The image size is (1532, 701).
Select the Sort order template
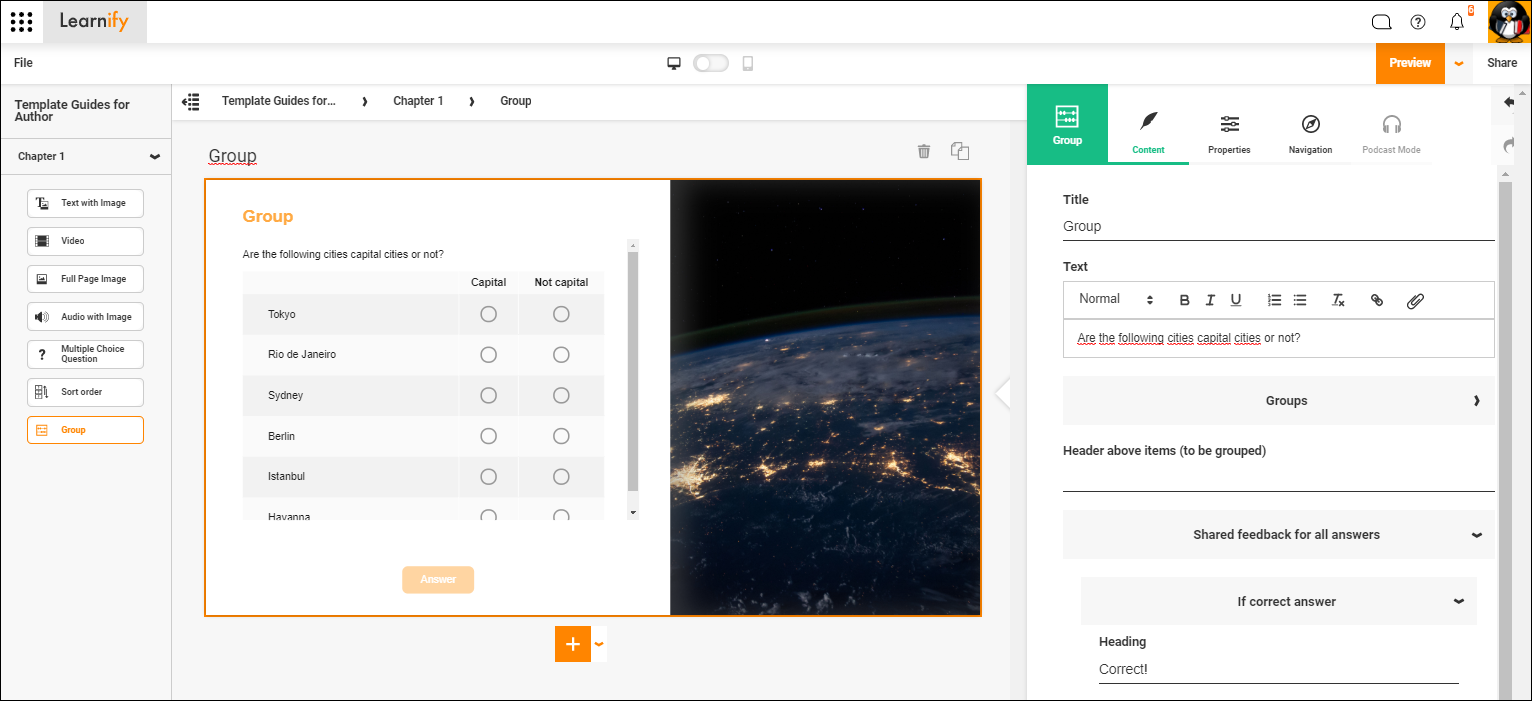[x=85, y=392]
